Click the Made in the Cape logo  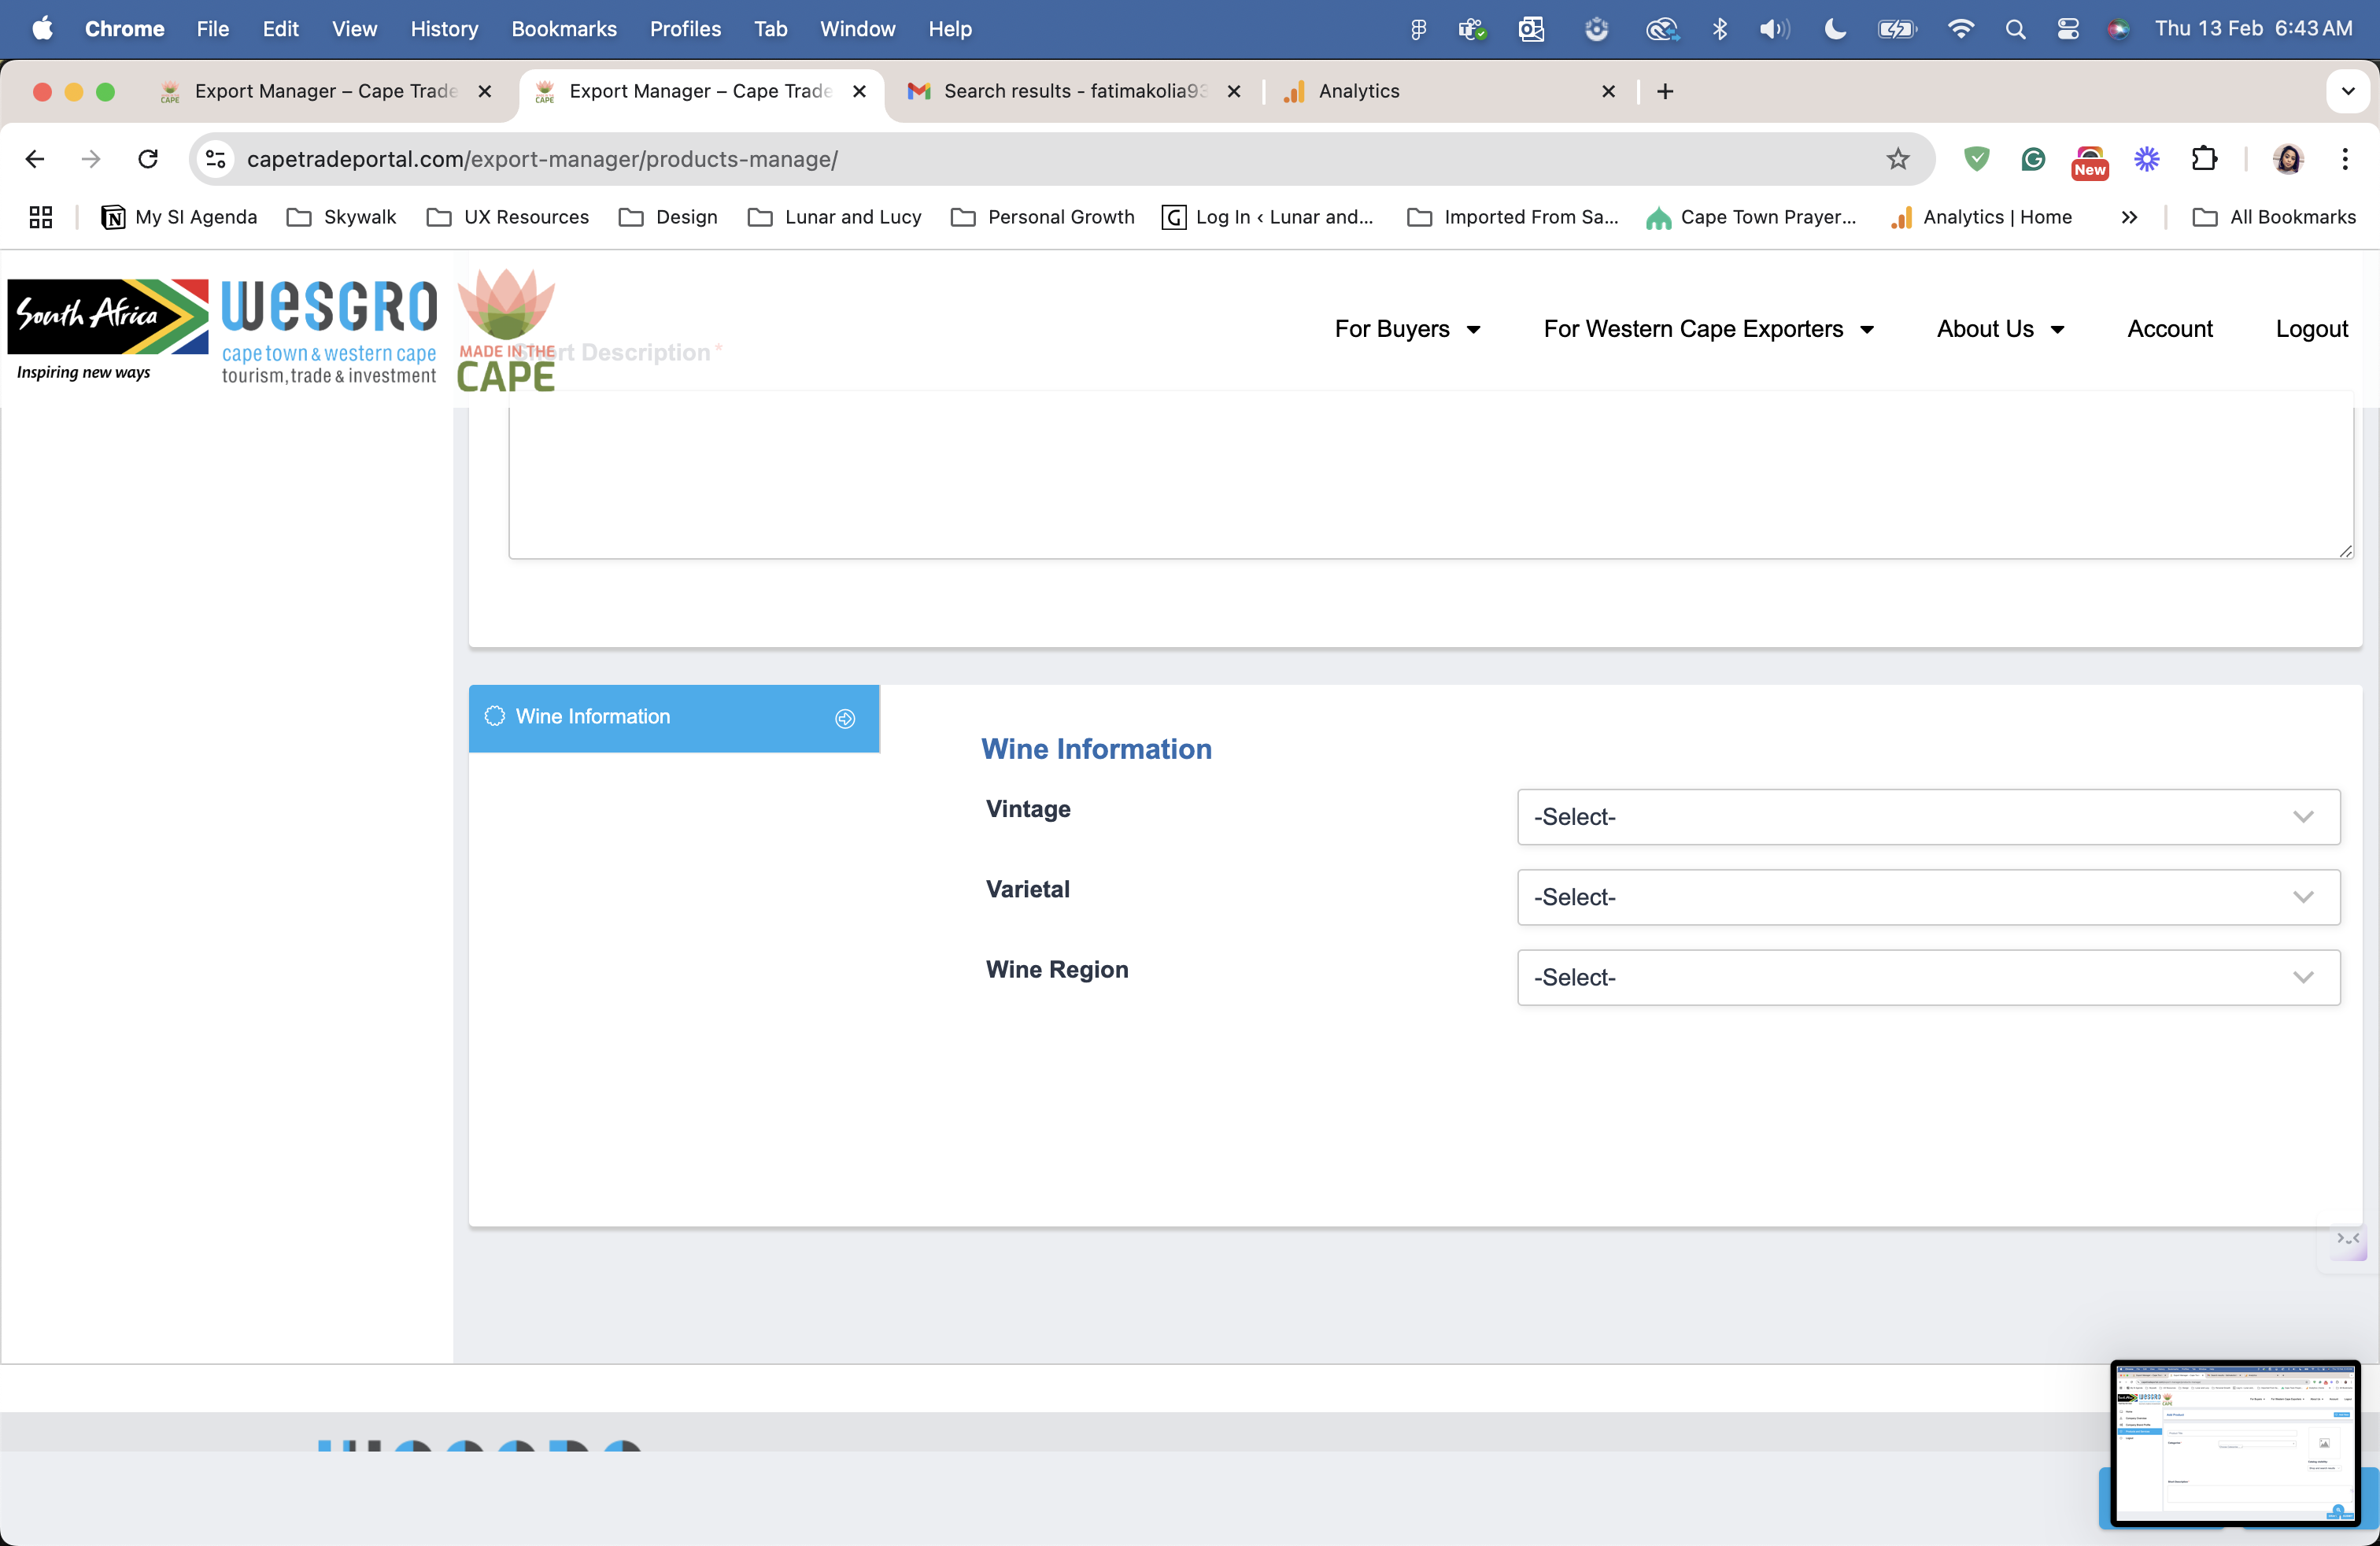(x=506, y=330)
